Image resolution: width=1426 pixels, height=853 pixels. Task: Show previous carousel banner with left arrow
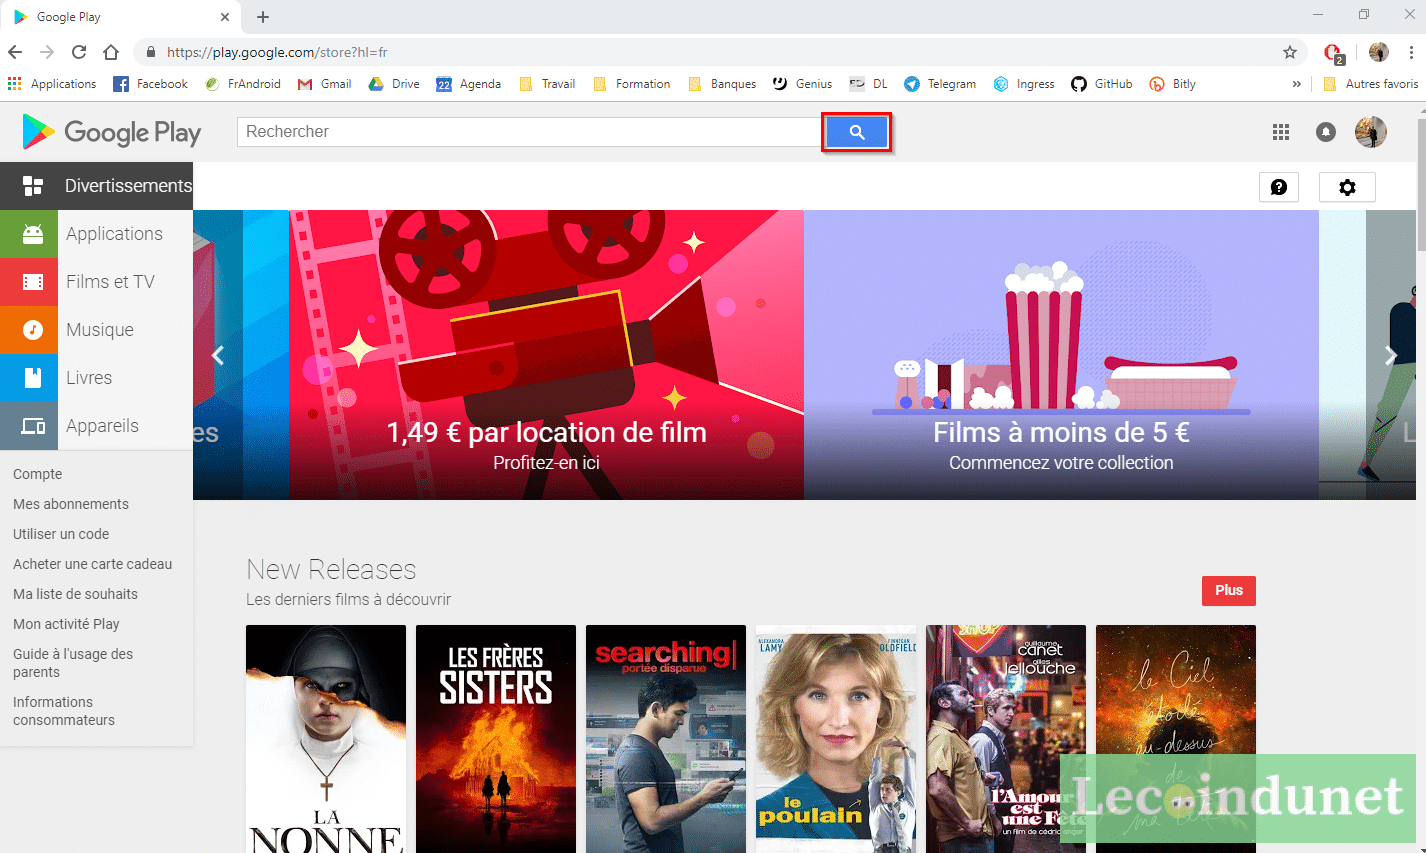(217, 355)
